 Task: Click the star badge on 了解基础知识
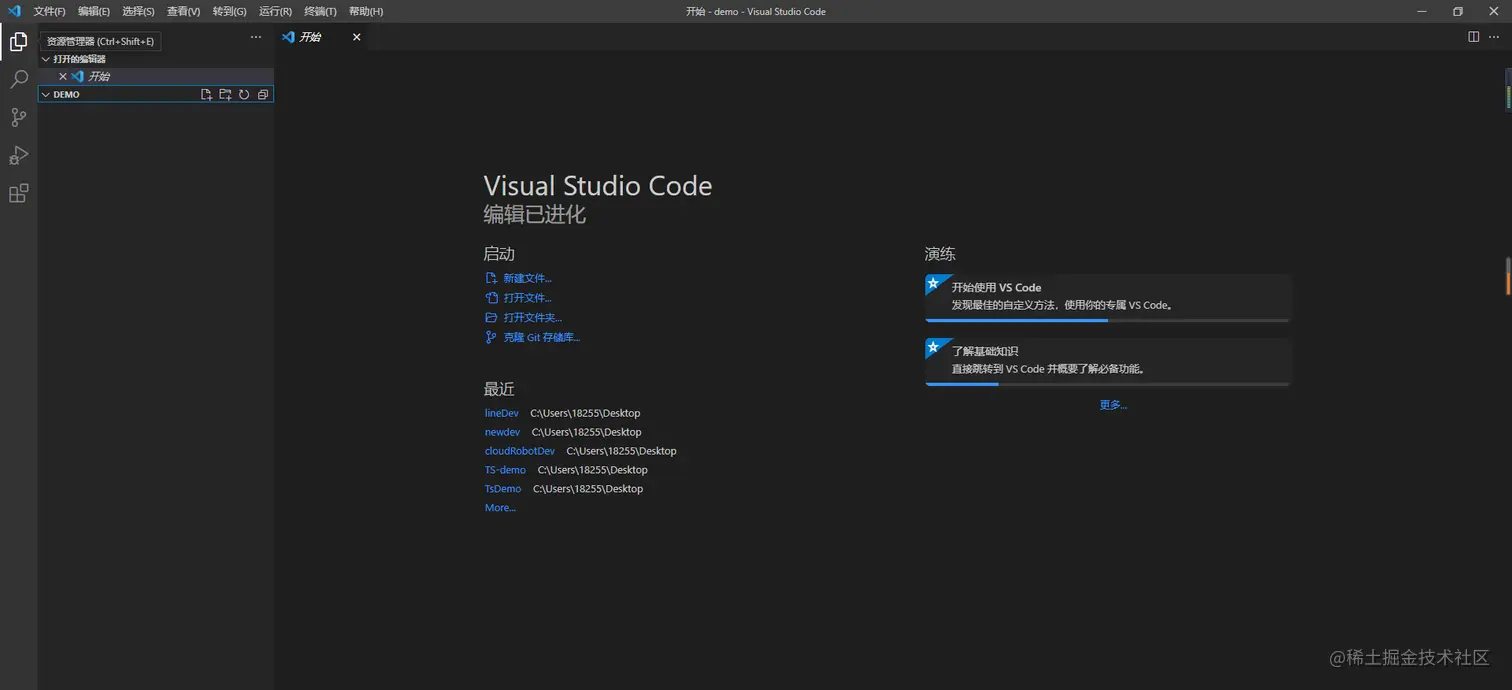(x=933, y=347)
